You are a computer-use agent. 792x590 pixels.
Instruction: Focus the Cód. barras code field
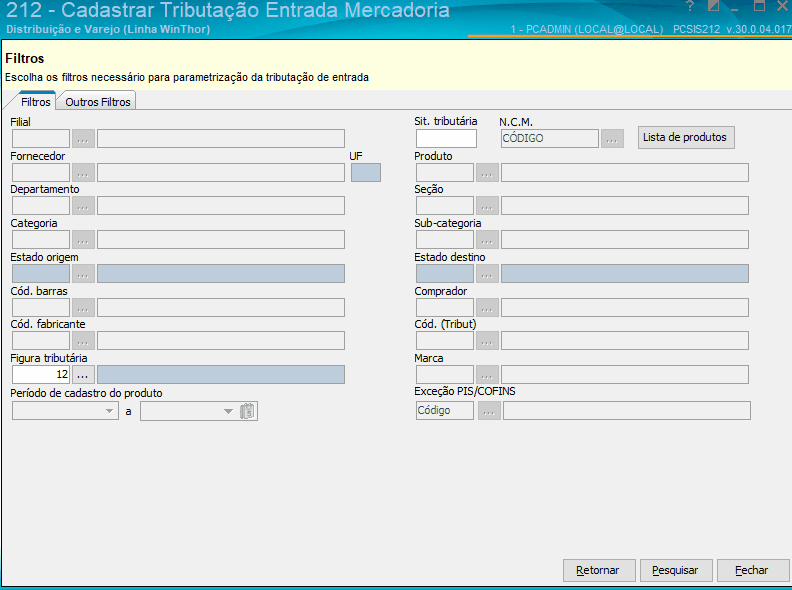tap(41, 308)
